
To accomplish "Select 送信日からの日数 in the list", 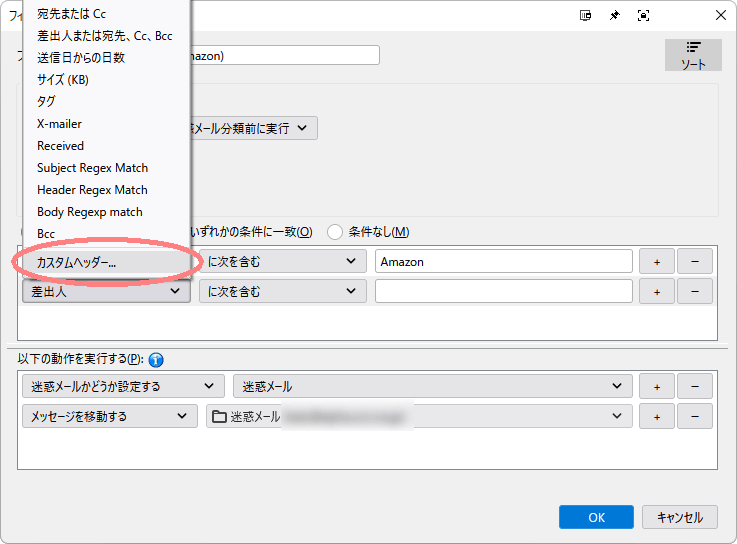I will click(107, 58).
